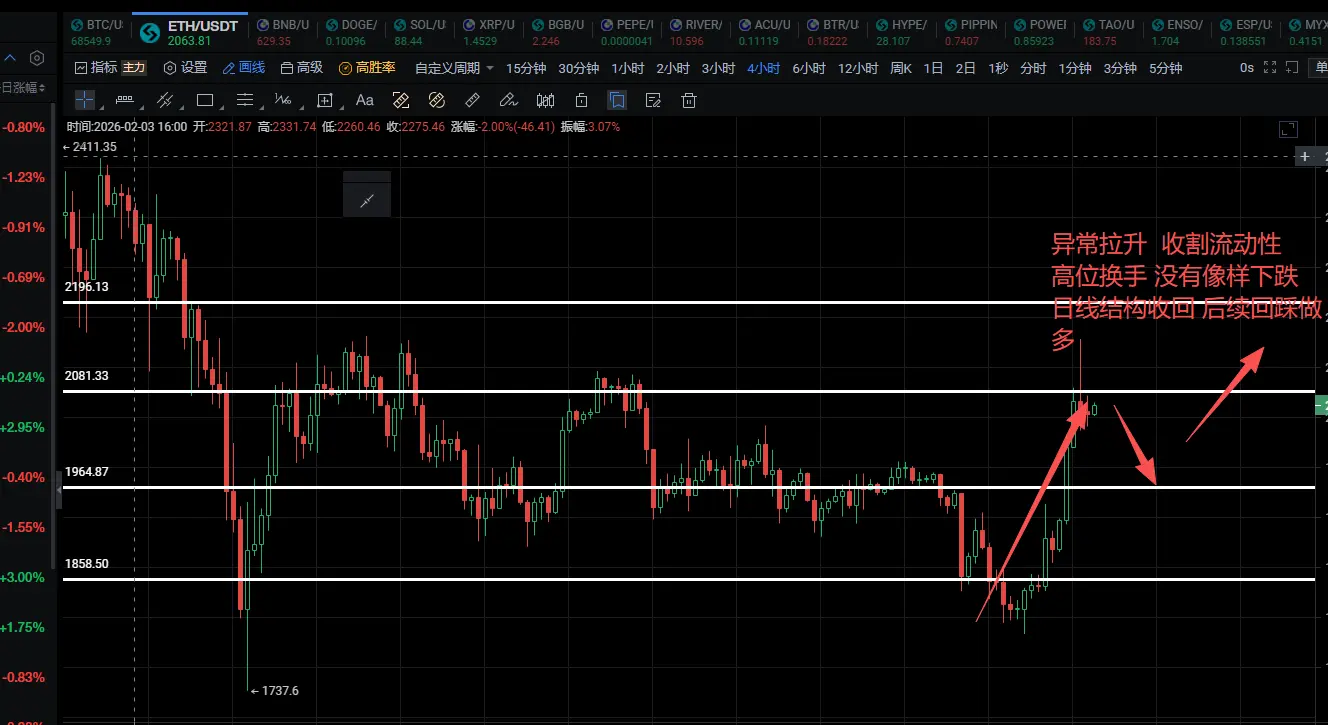Switch to the 1秒 timeframe
Screen dimensions: 1328x725
pos(998,68)
